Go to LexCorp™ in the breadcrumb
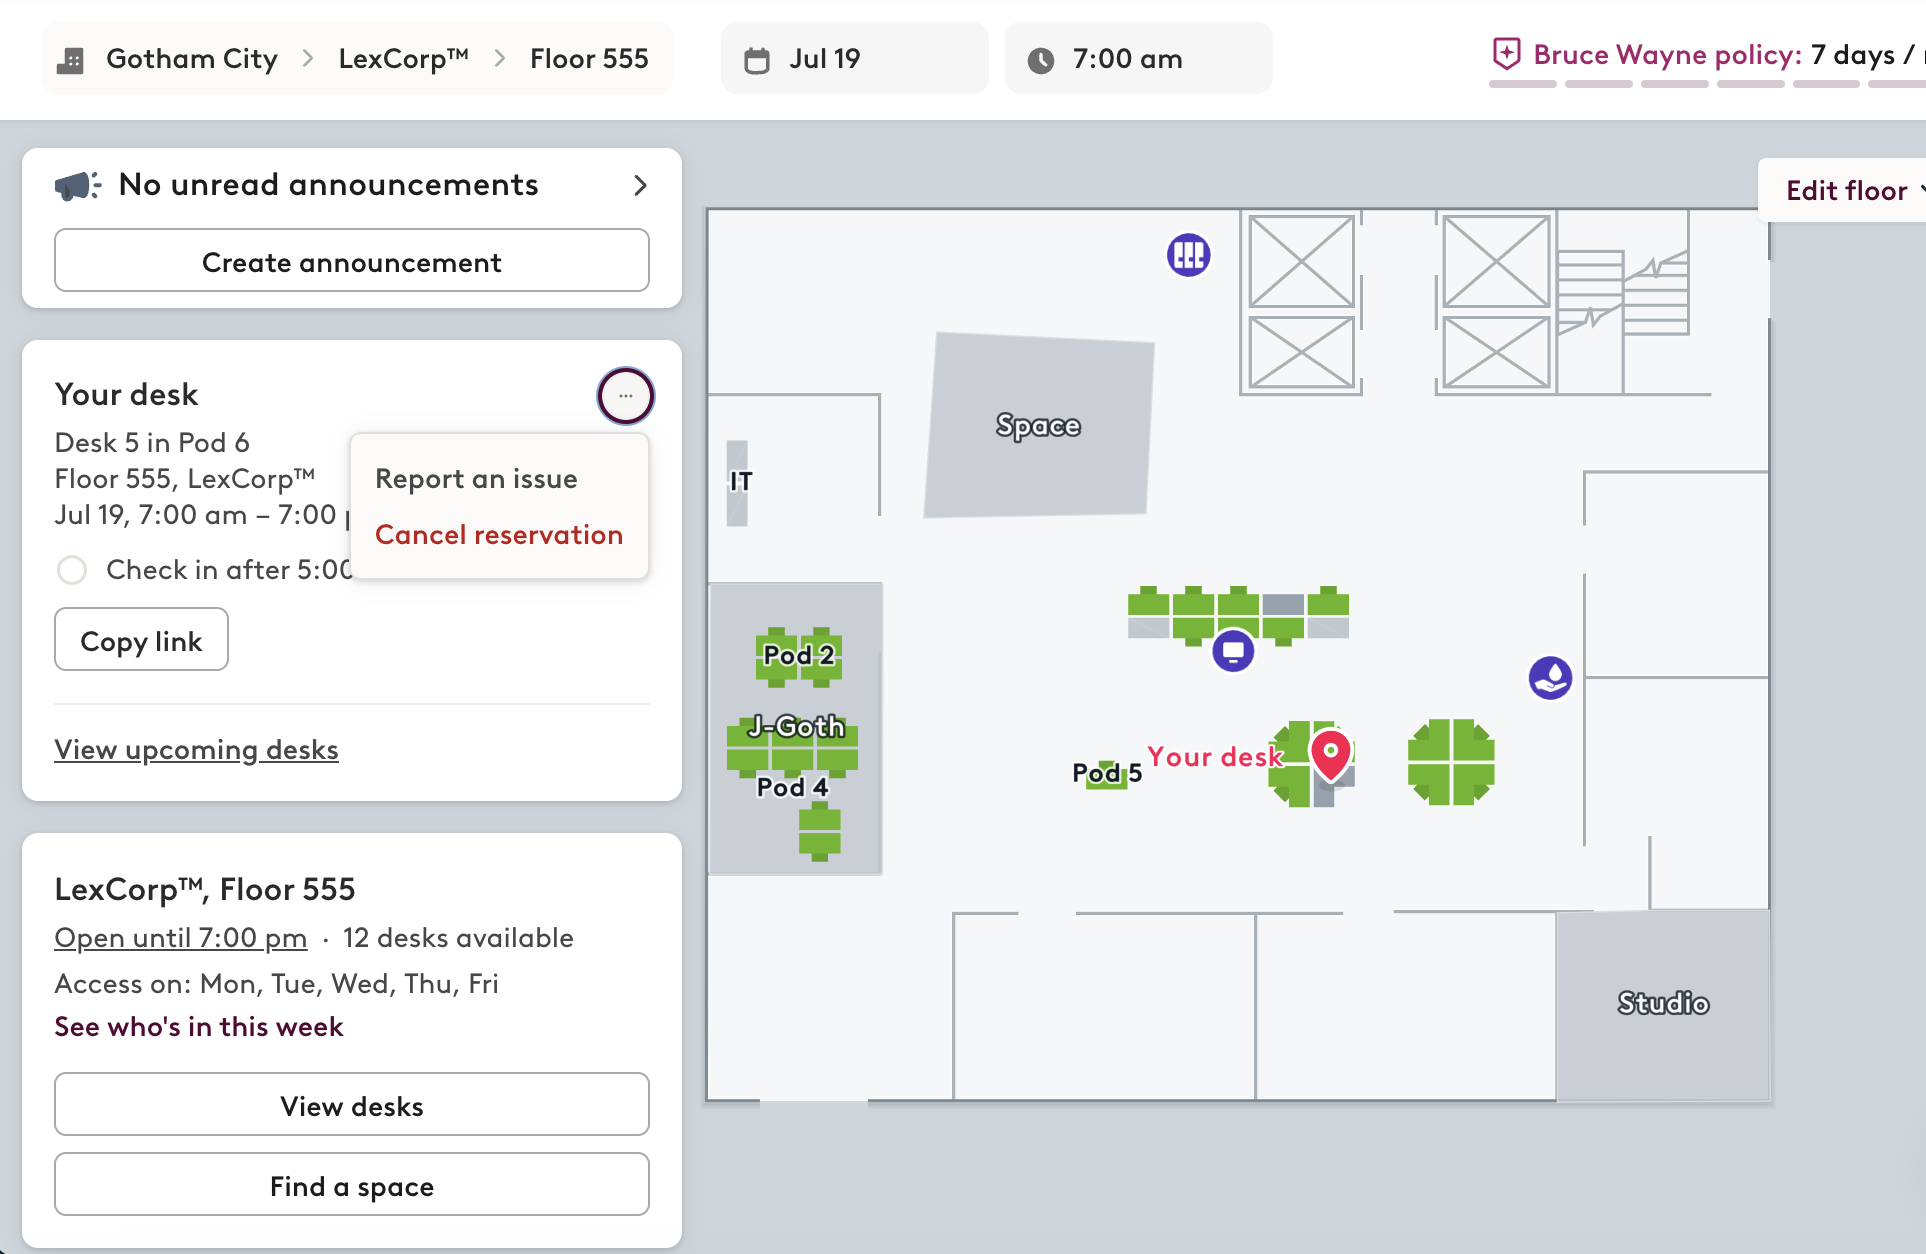The height and width of the screenshot is (1254, 1926). 403,59
